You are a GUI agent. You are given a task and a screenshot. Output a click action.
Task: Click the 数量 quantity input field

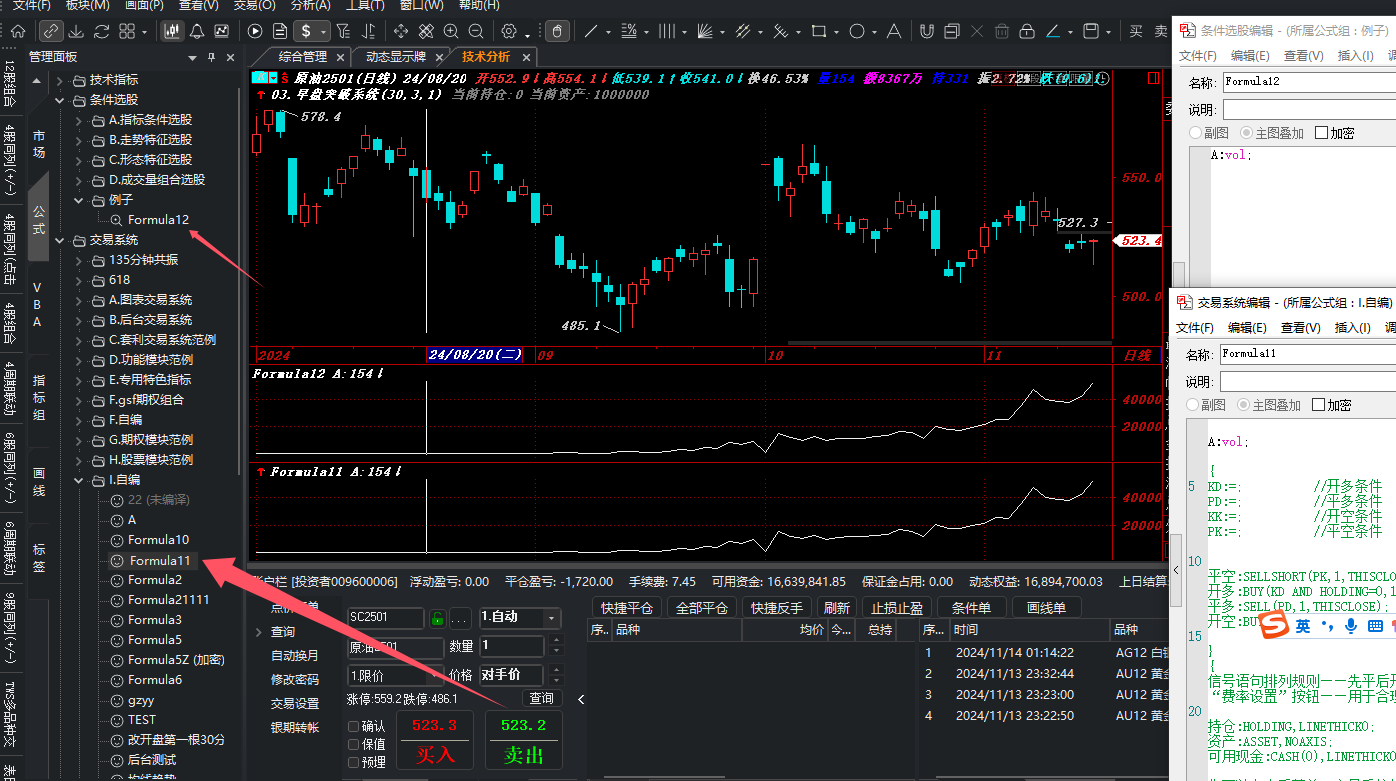point(511,647)
